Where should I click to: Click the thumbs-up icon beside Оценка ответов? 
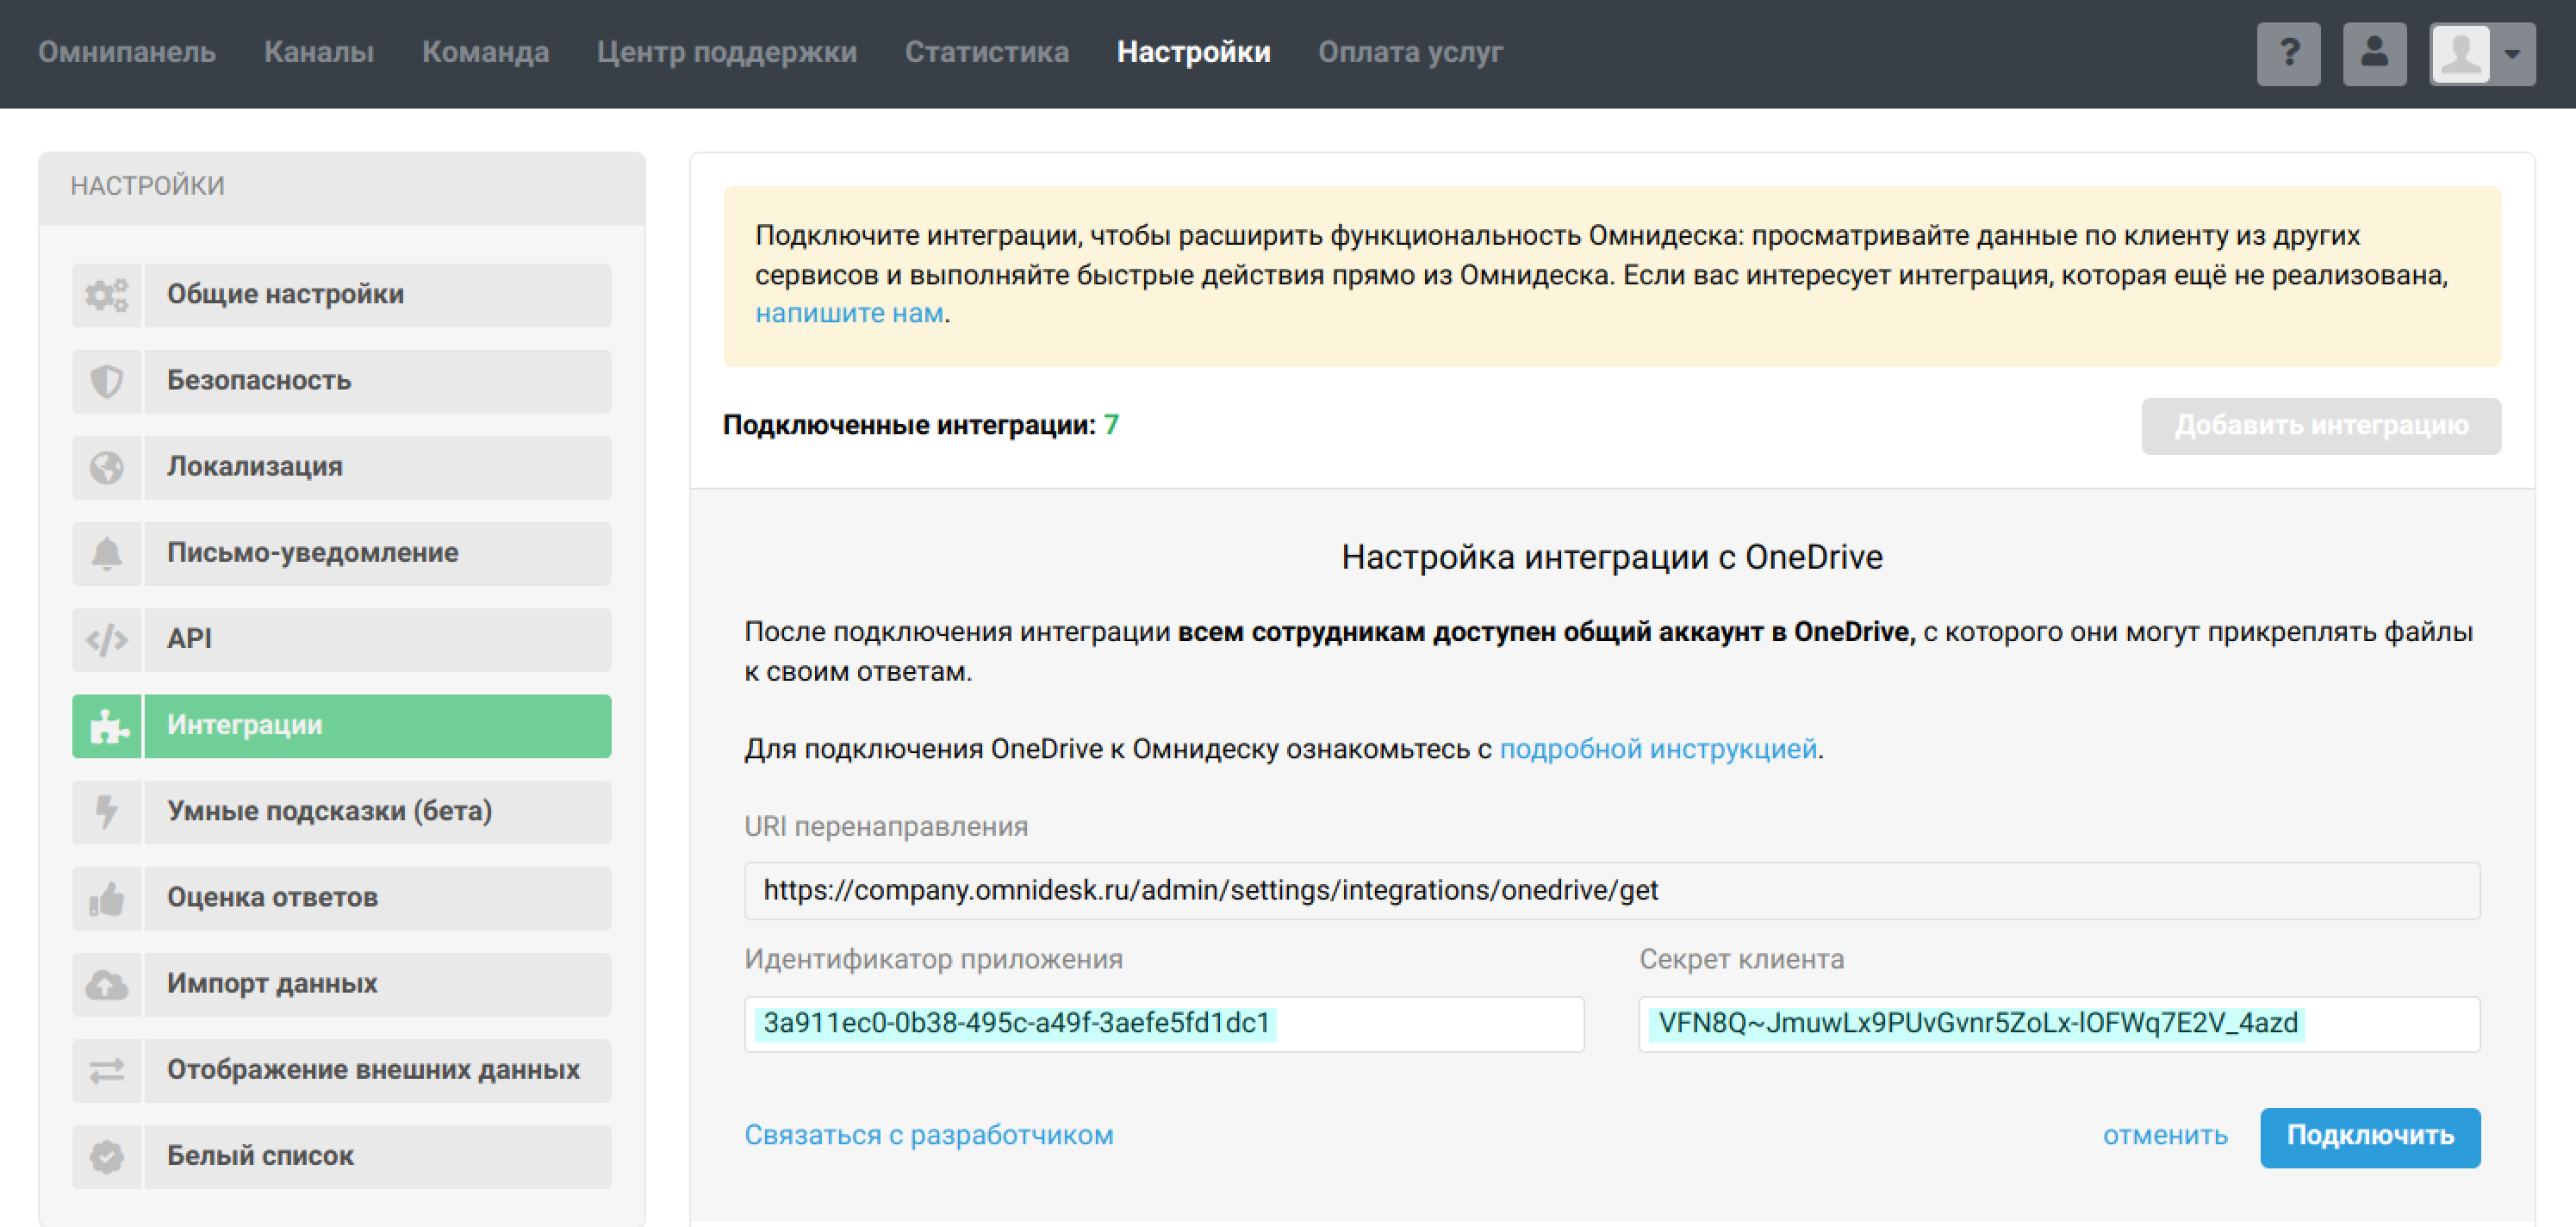(x=107, y=898)
